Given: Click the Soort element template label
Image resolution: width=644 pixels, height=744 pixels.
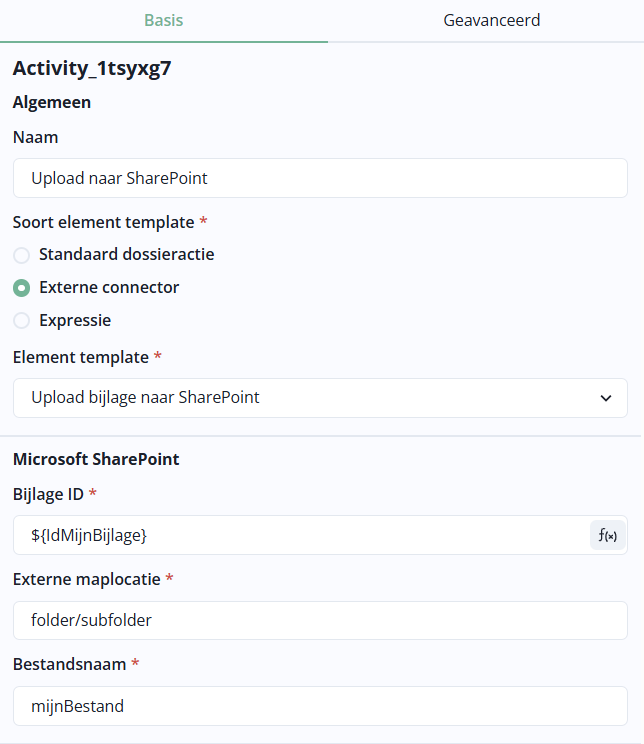Looking at the screenshot, I should point(103,222).
